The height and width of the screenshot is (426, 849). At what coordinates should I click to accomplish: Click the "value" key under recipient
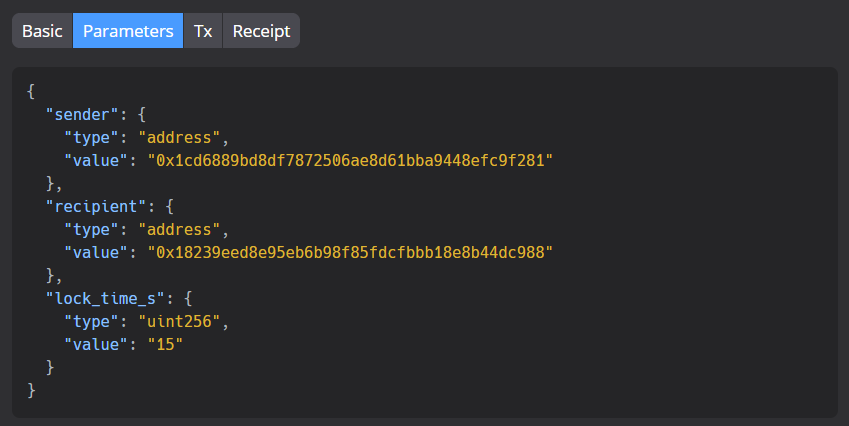point(96,252)
